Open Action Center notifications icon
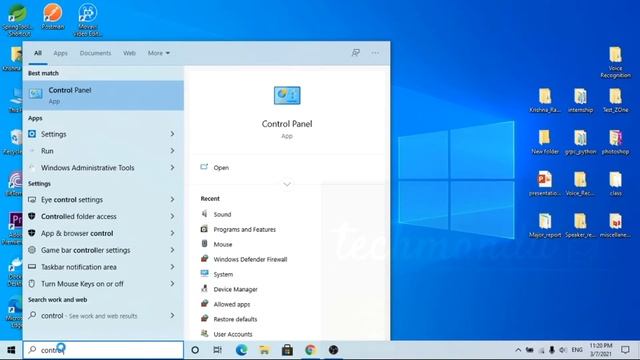 pos(625,350)
